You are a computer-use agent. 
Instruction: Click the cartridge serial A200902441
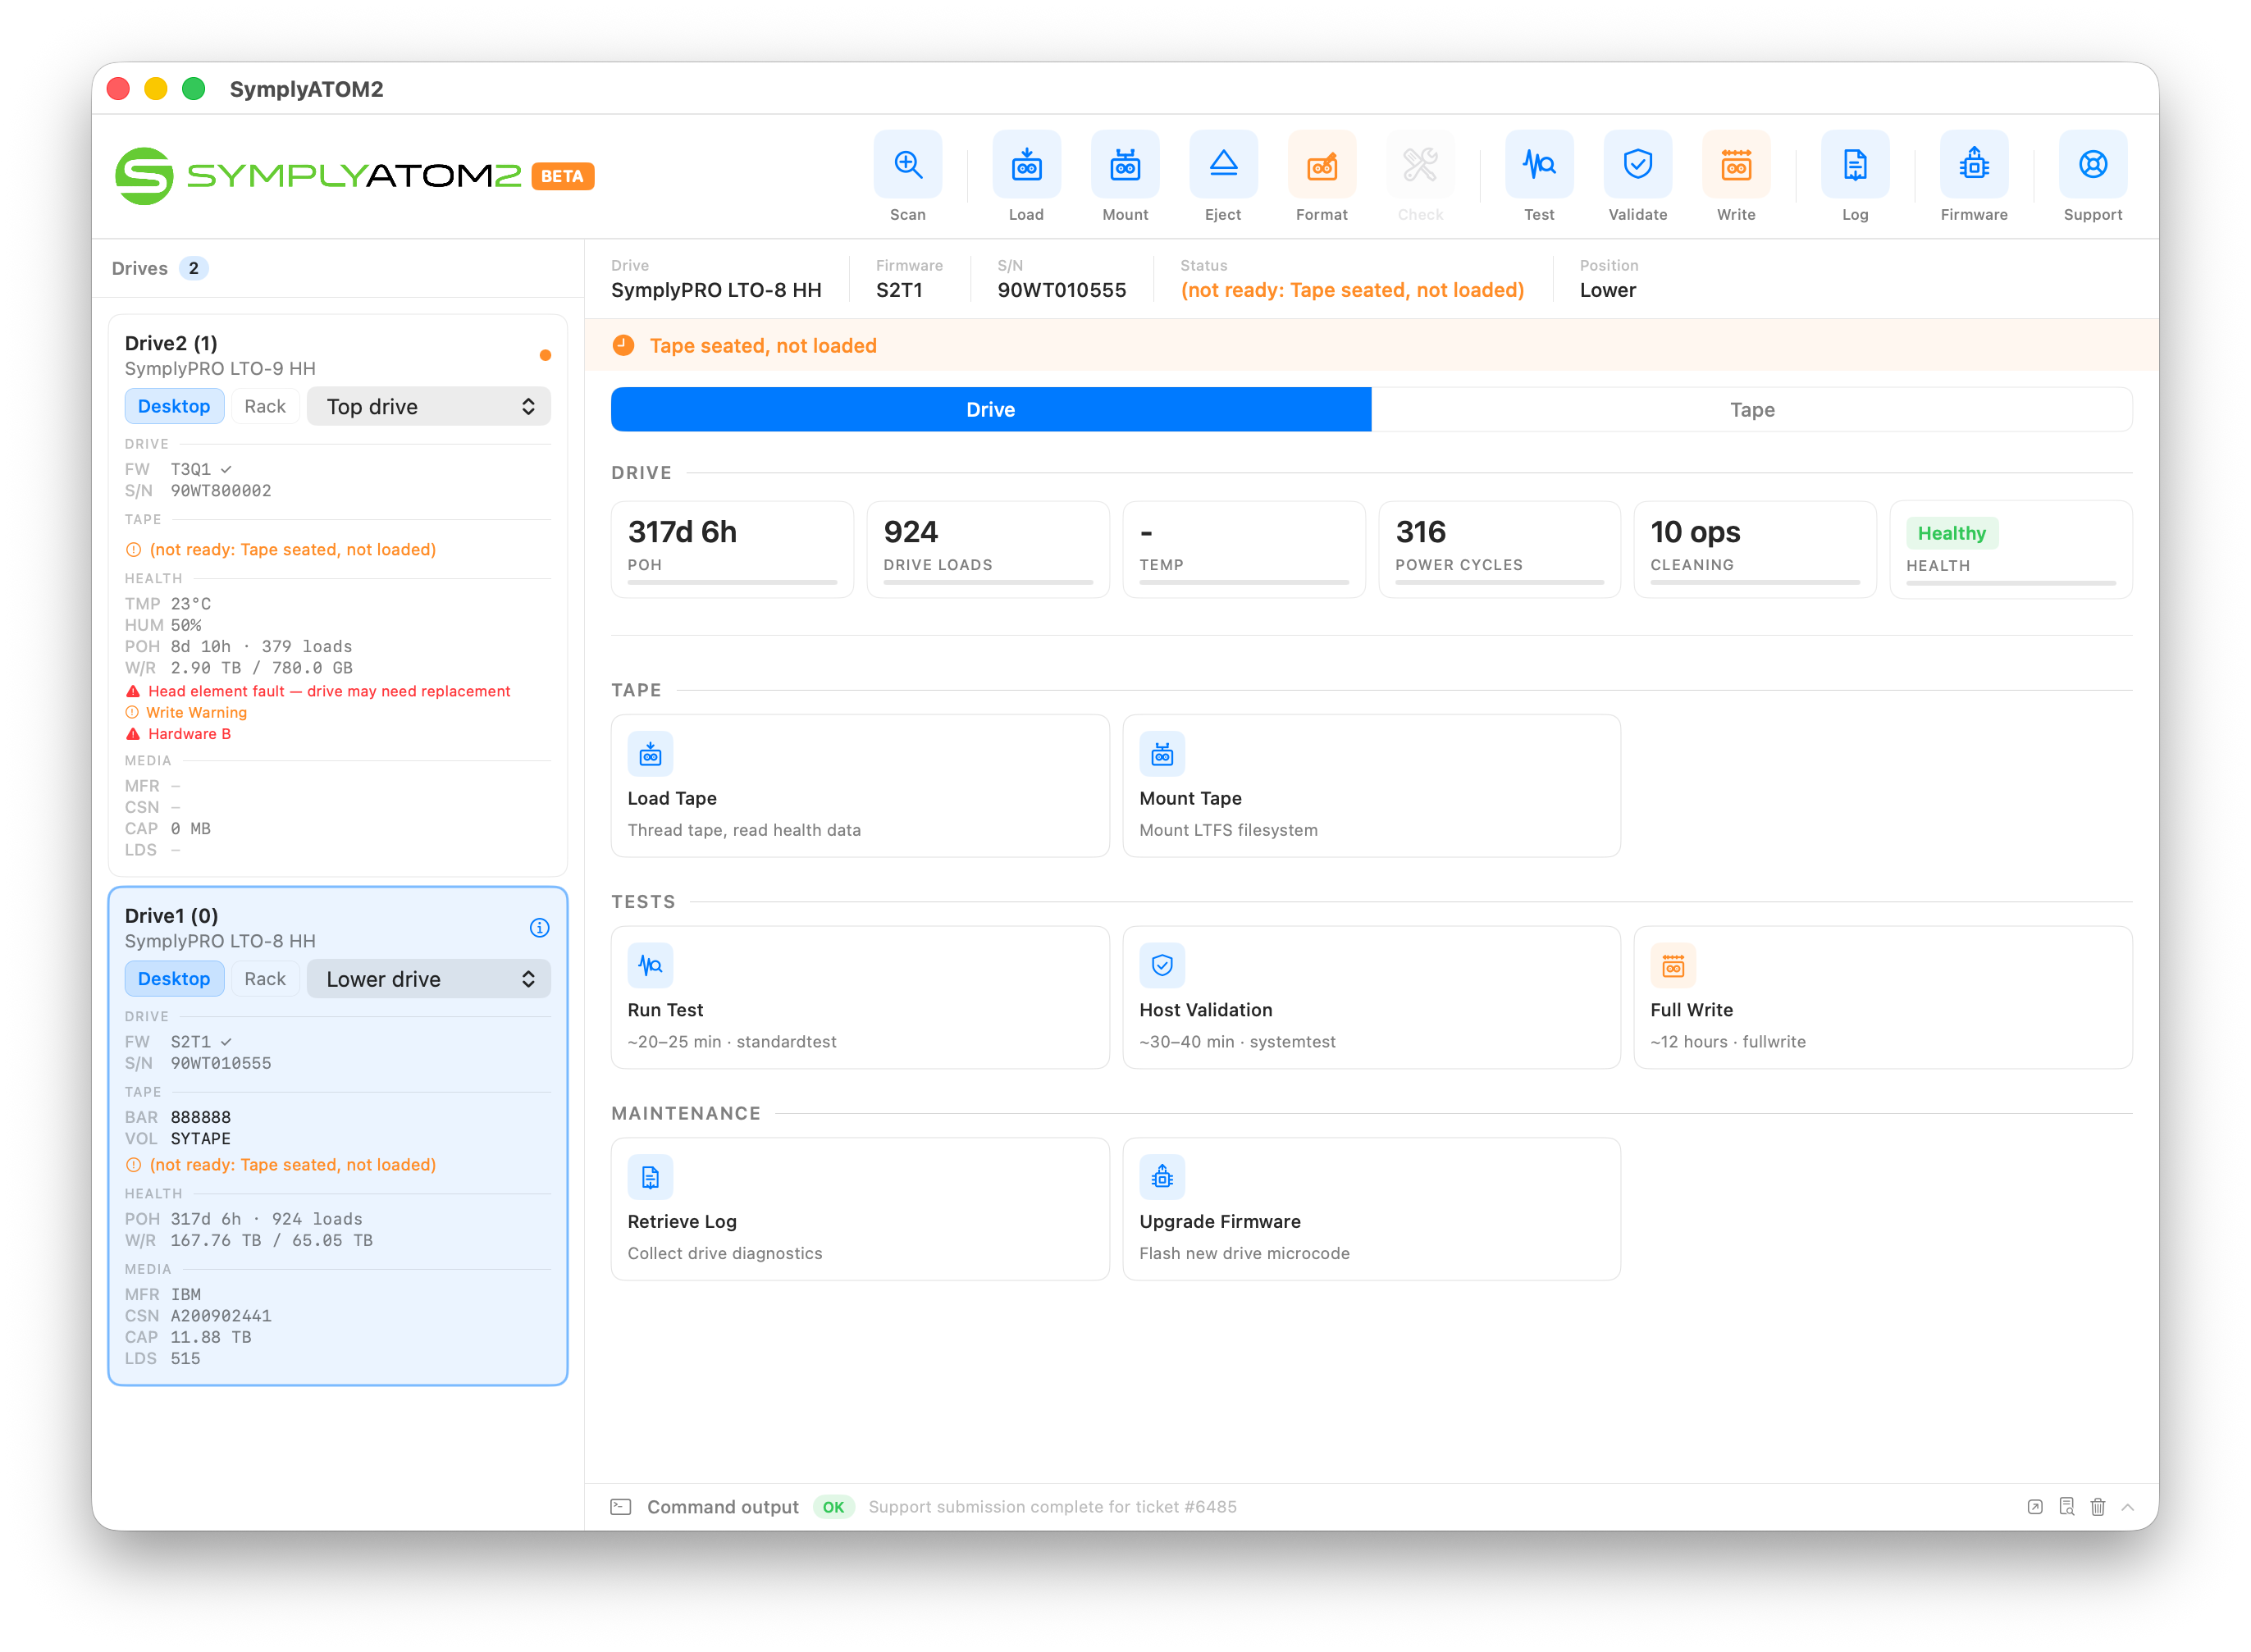(x=221, y=1316)
